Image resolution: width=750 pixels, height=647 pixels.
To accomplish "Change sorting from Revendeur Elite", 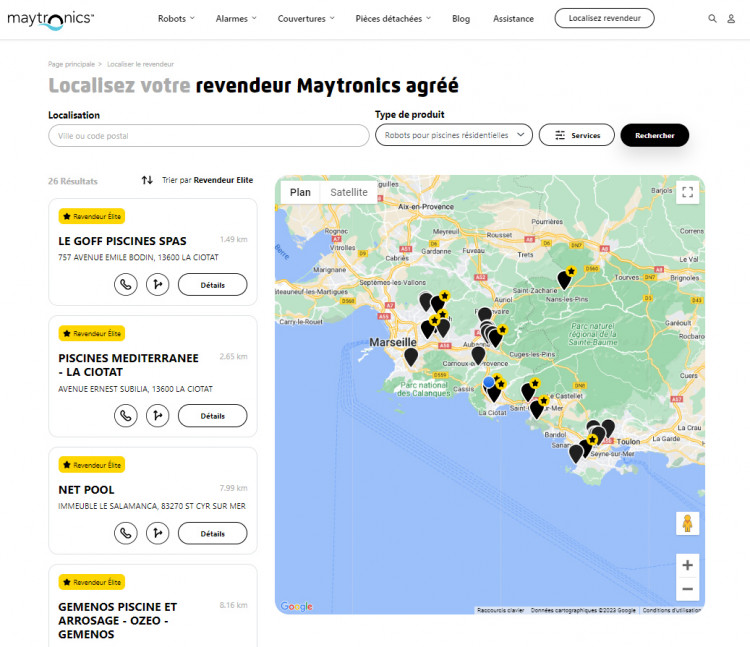I will pos(207,180).
